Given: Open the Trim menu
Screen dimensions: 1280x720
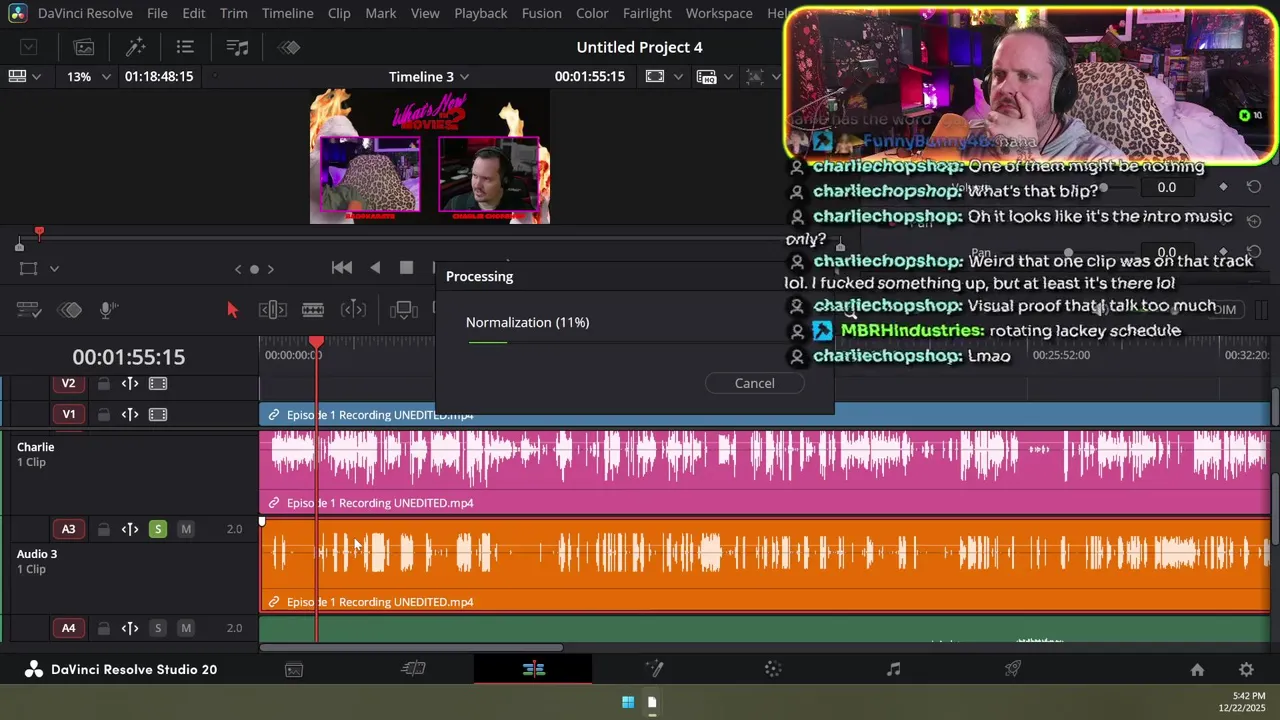Looking at the screenshot, I should 234,13.
